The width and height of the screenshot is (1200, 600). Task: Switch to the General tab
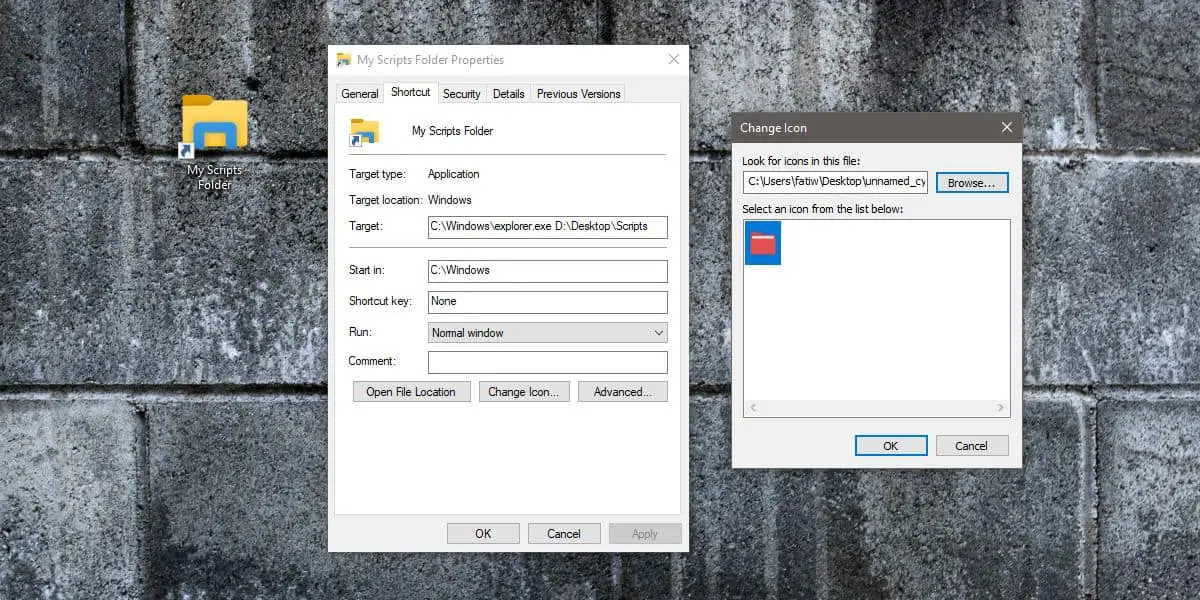(360, 94)
